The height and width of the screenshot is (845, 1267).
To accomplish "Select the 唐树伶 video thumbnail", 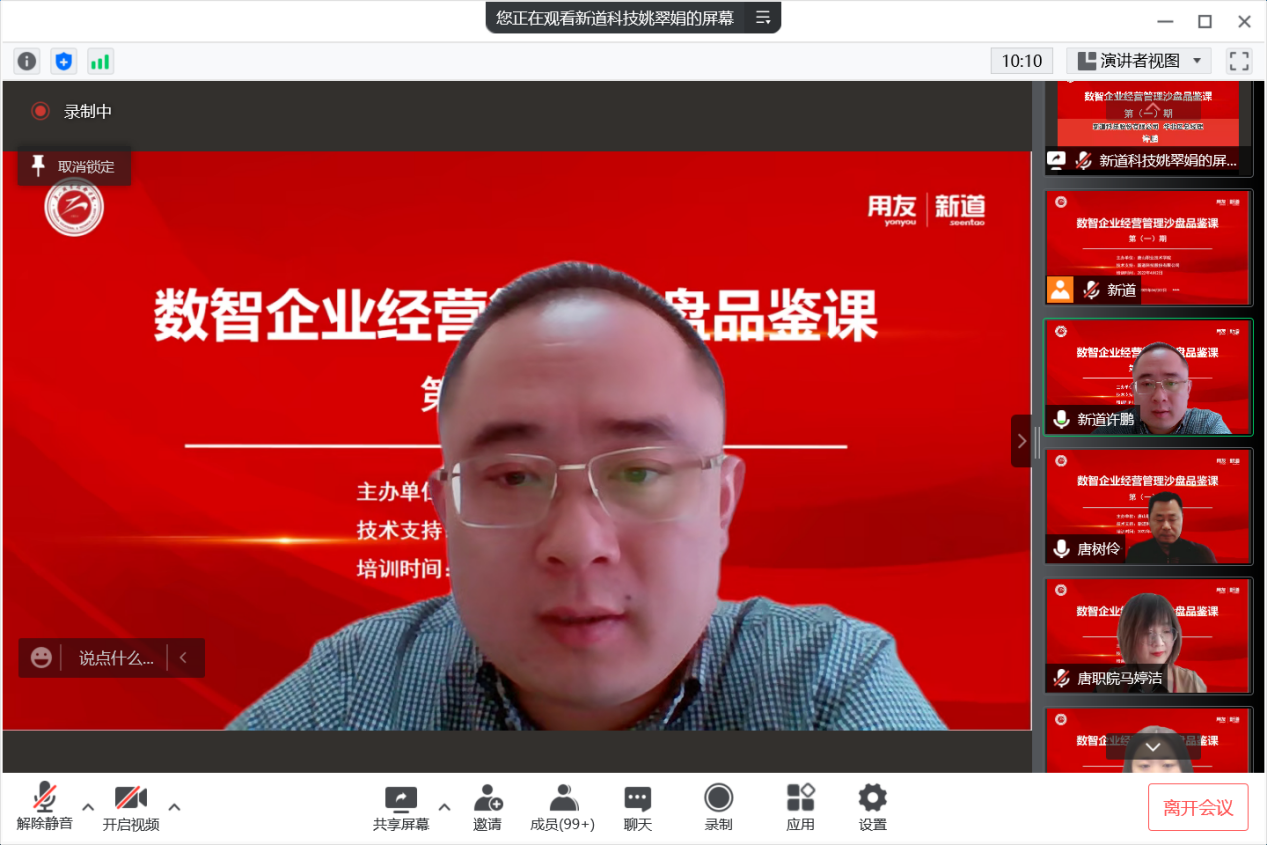I will tap(1148, 507).
